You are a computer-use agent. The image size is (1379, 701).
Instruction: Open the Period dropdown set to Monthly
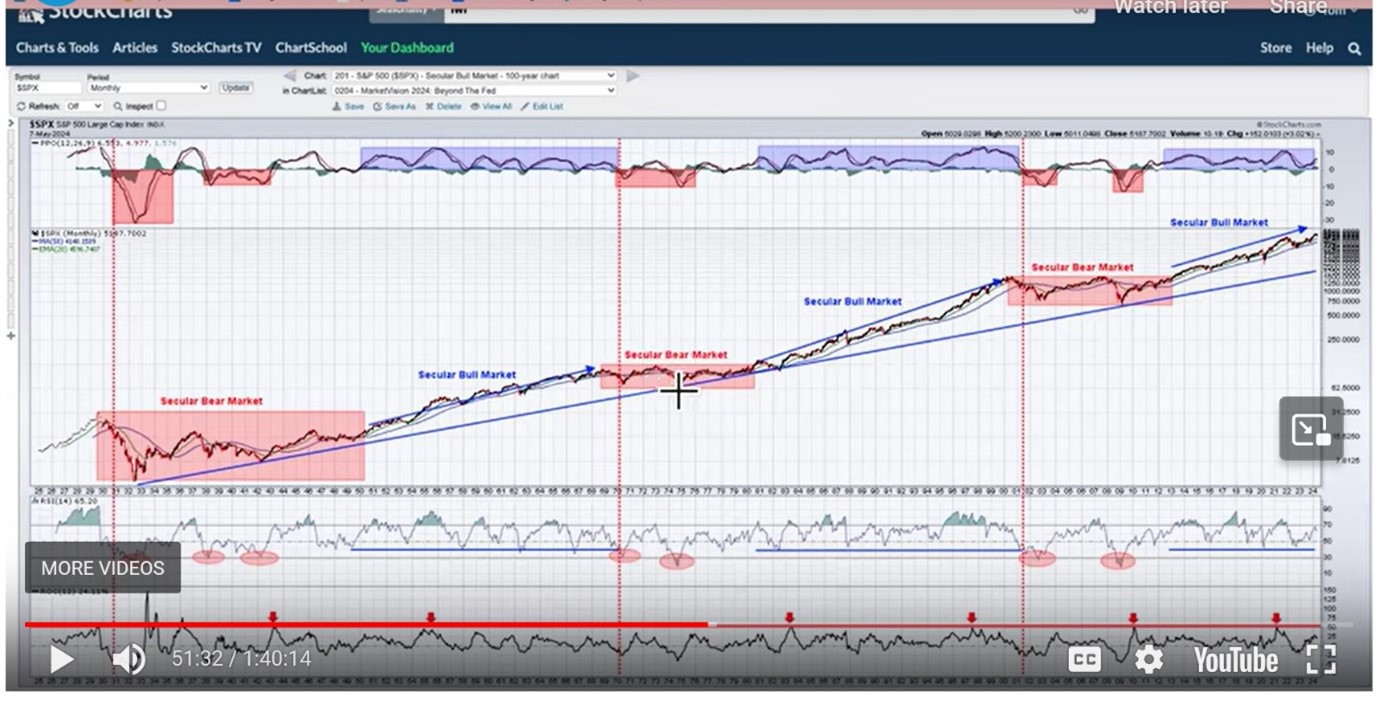[x=148, y=88]
